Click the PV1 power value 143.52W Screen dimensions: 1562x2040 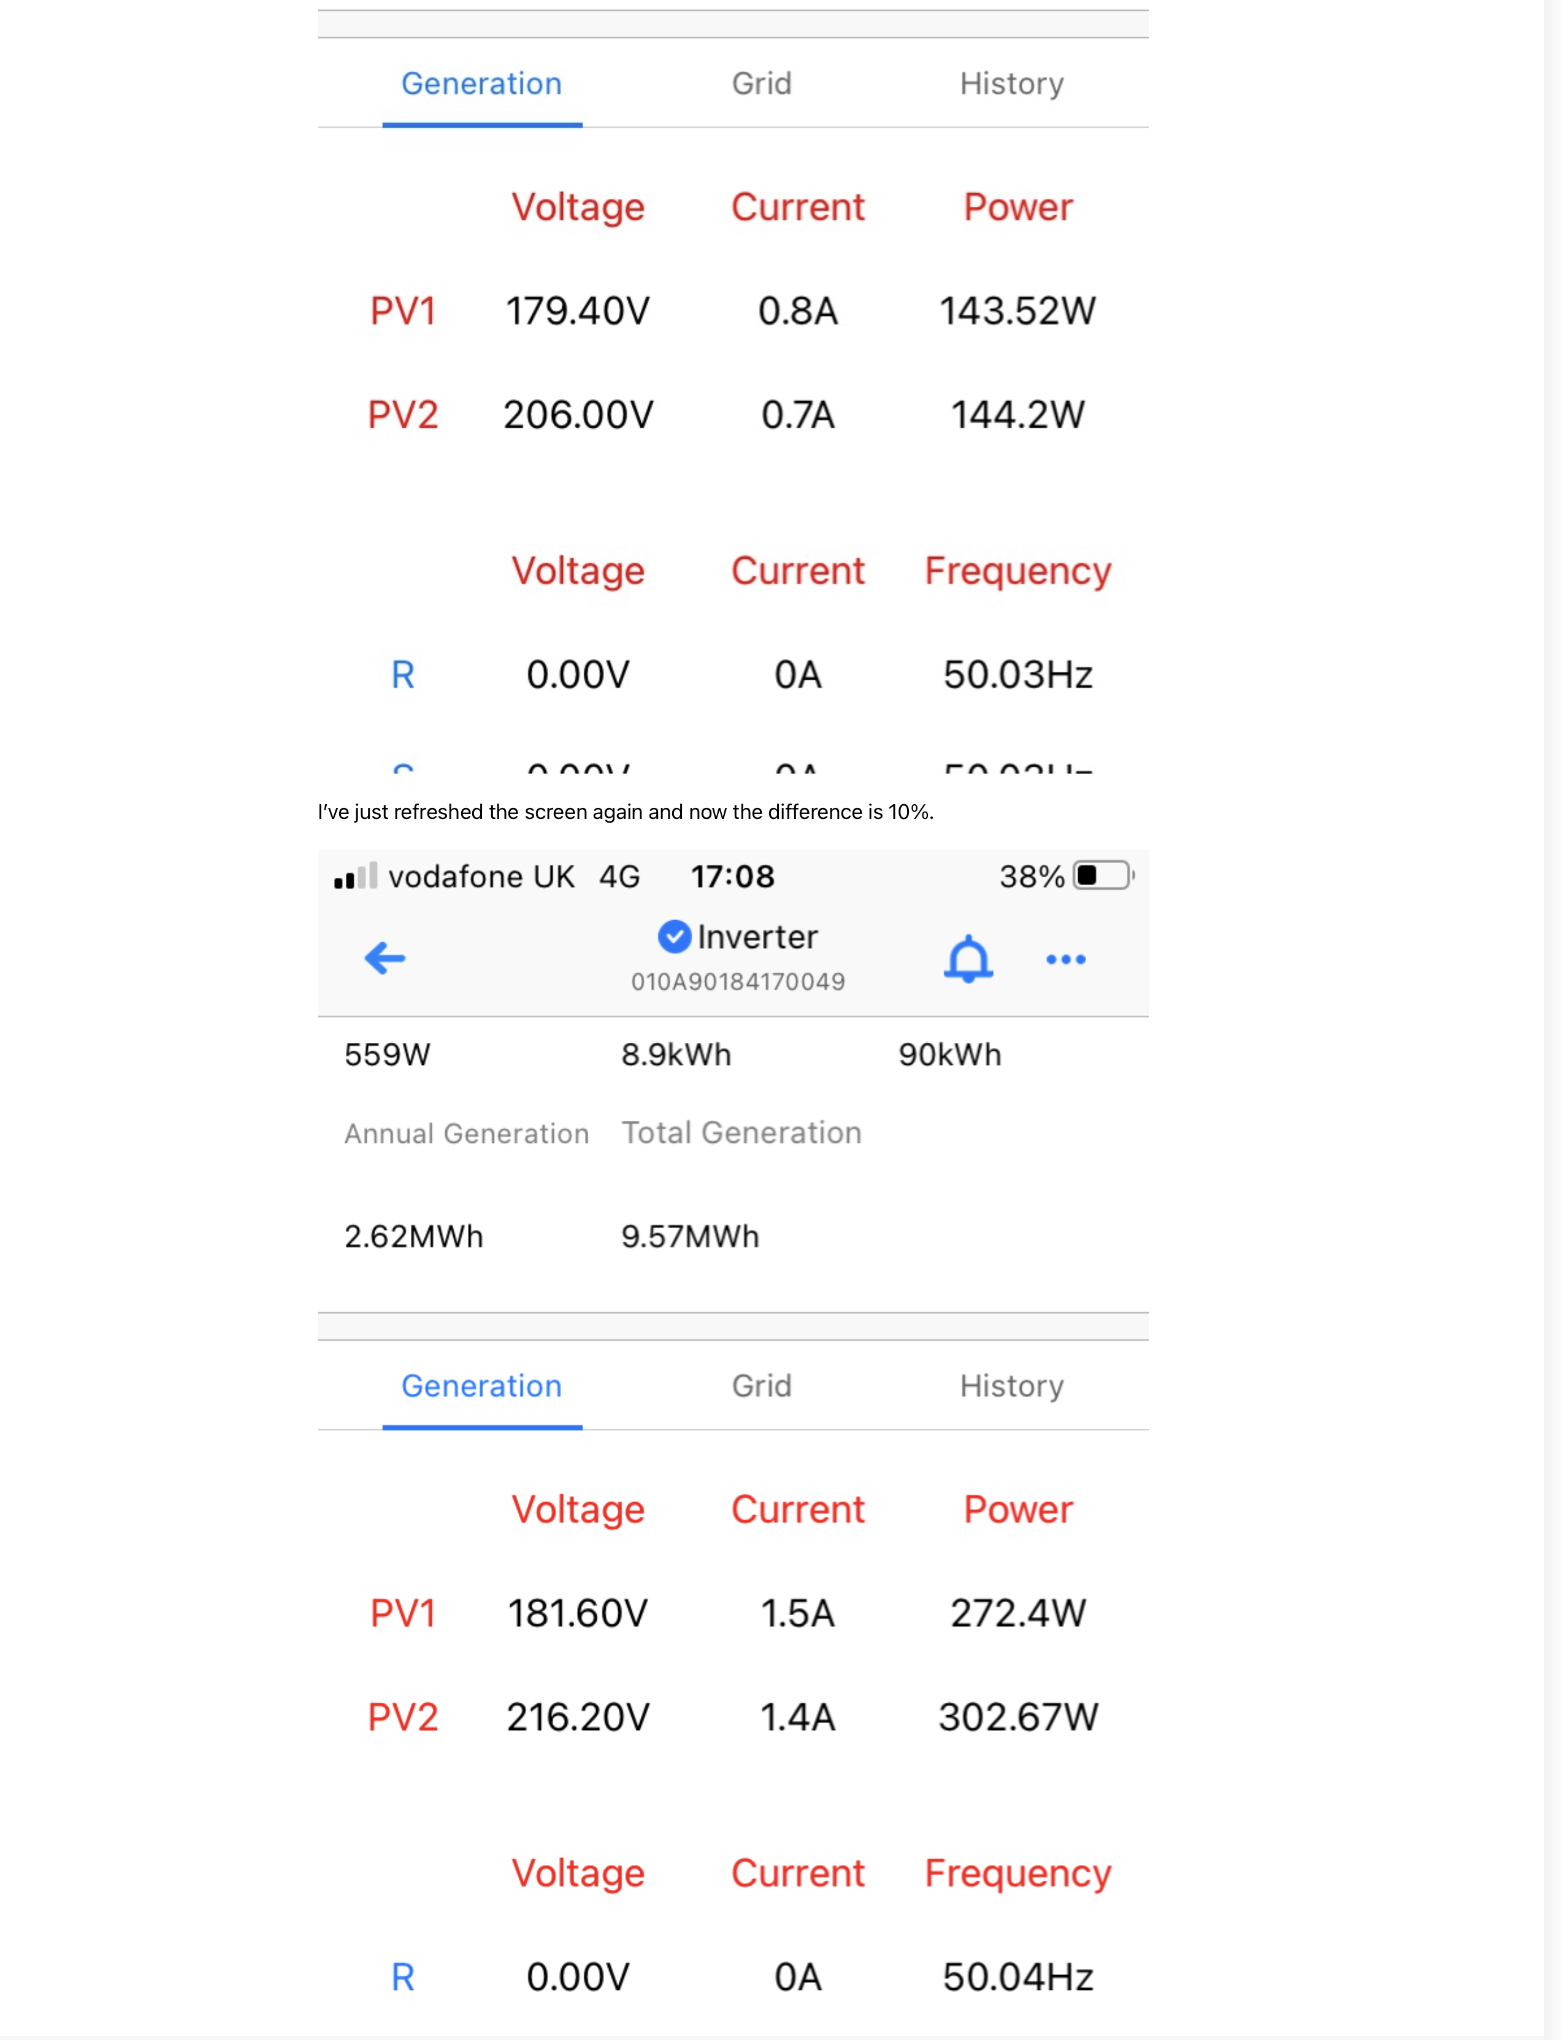1018,311
